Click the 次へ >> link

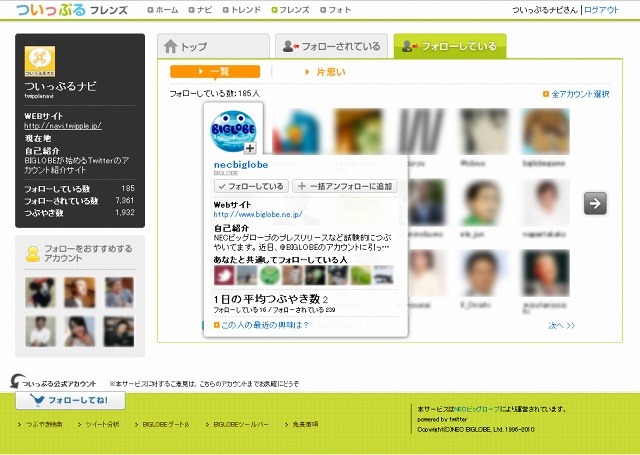pos(562,326)
